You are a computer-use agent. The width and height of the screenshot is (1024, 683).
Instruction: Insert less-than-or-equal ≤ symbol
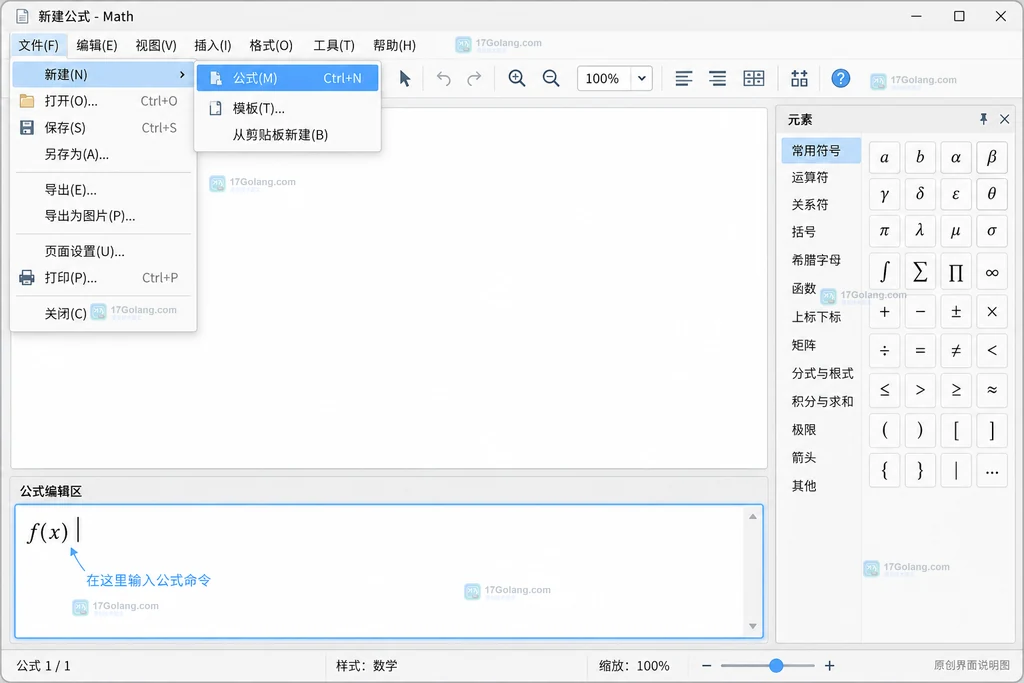884,390
